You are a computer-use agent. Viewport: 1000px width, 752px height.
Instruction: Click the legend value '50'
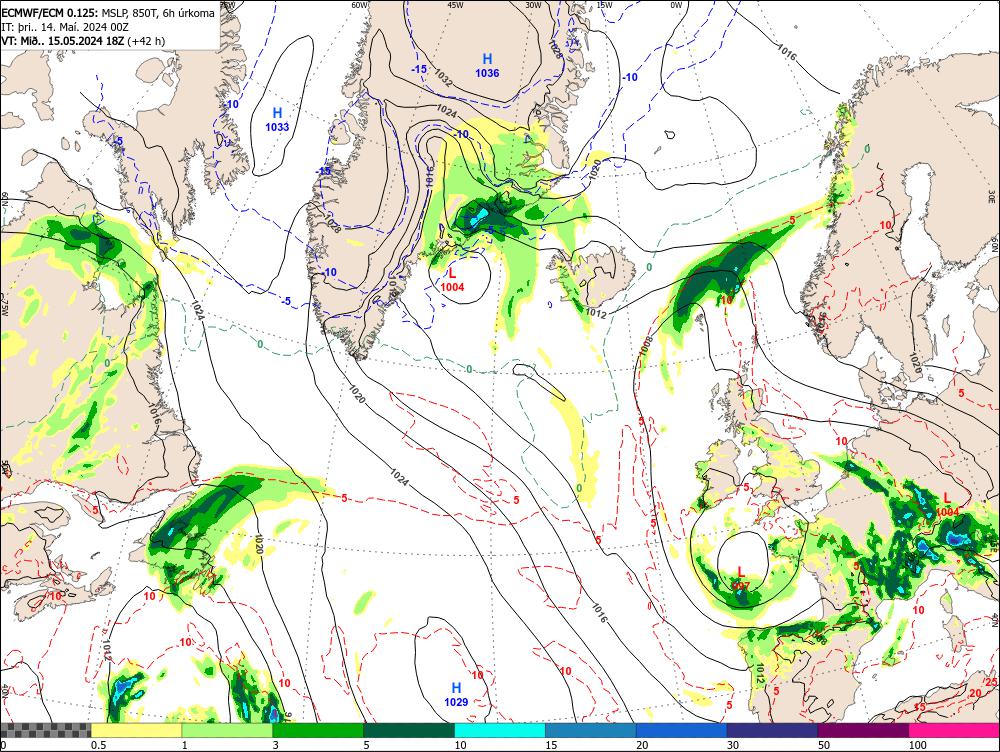(824, 745)
